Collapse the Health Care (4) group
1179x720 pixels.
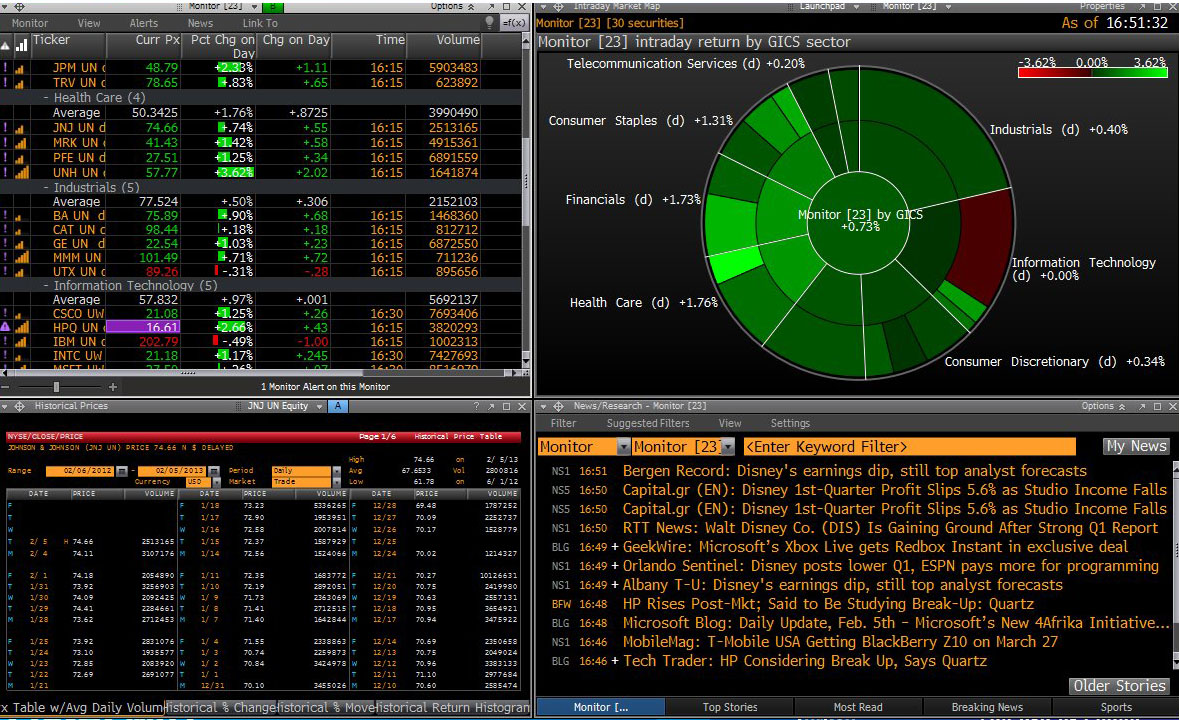pos(46,98)
